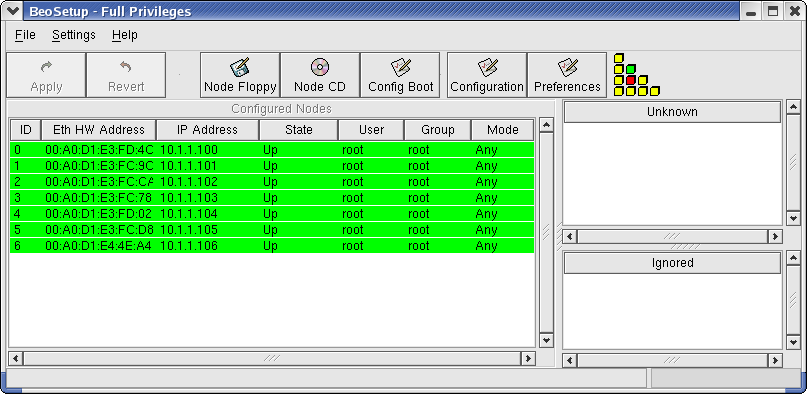The image size is (807, 394).
Task: Sort by Group column header
Action: point(437,130)
